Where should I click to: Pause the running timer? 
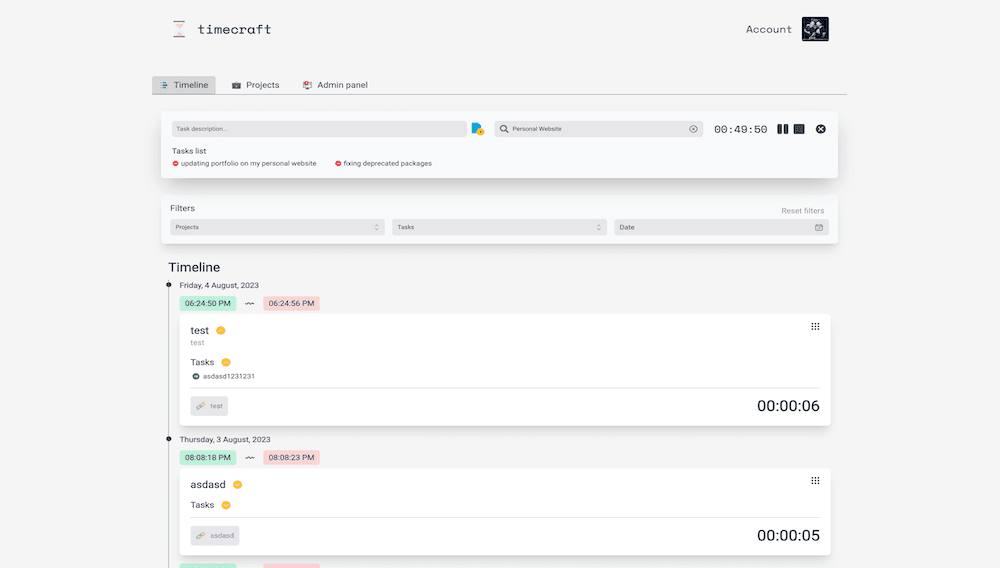point(783,129)
